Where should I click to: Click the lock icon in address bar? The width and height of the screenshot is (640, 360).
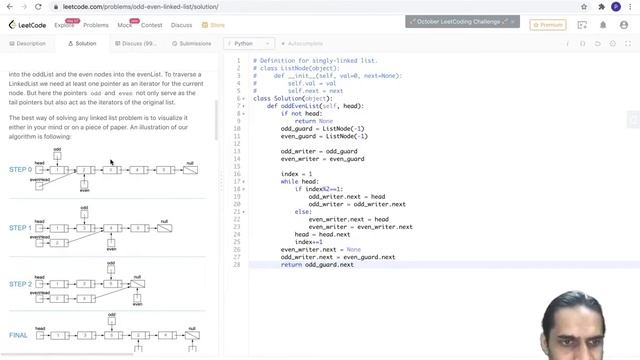click(56, 7)
